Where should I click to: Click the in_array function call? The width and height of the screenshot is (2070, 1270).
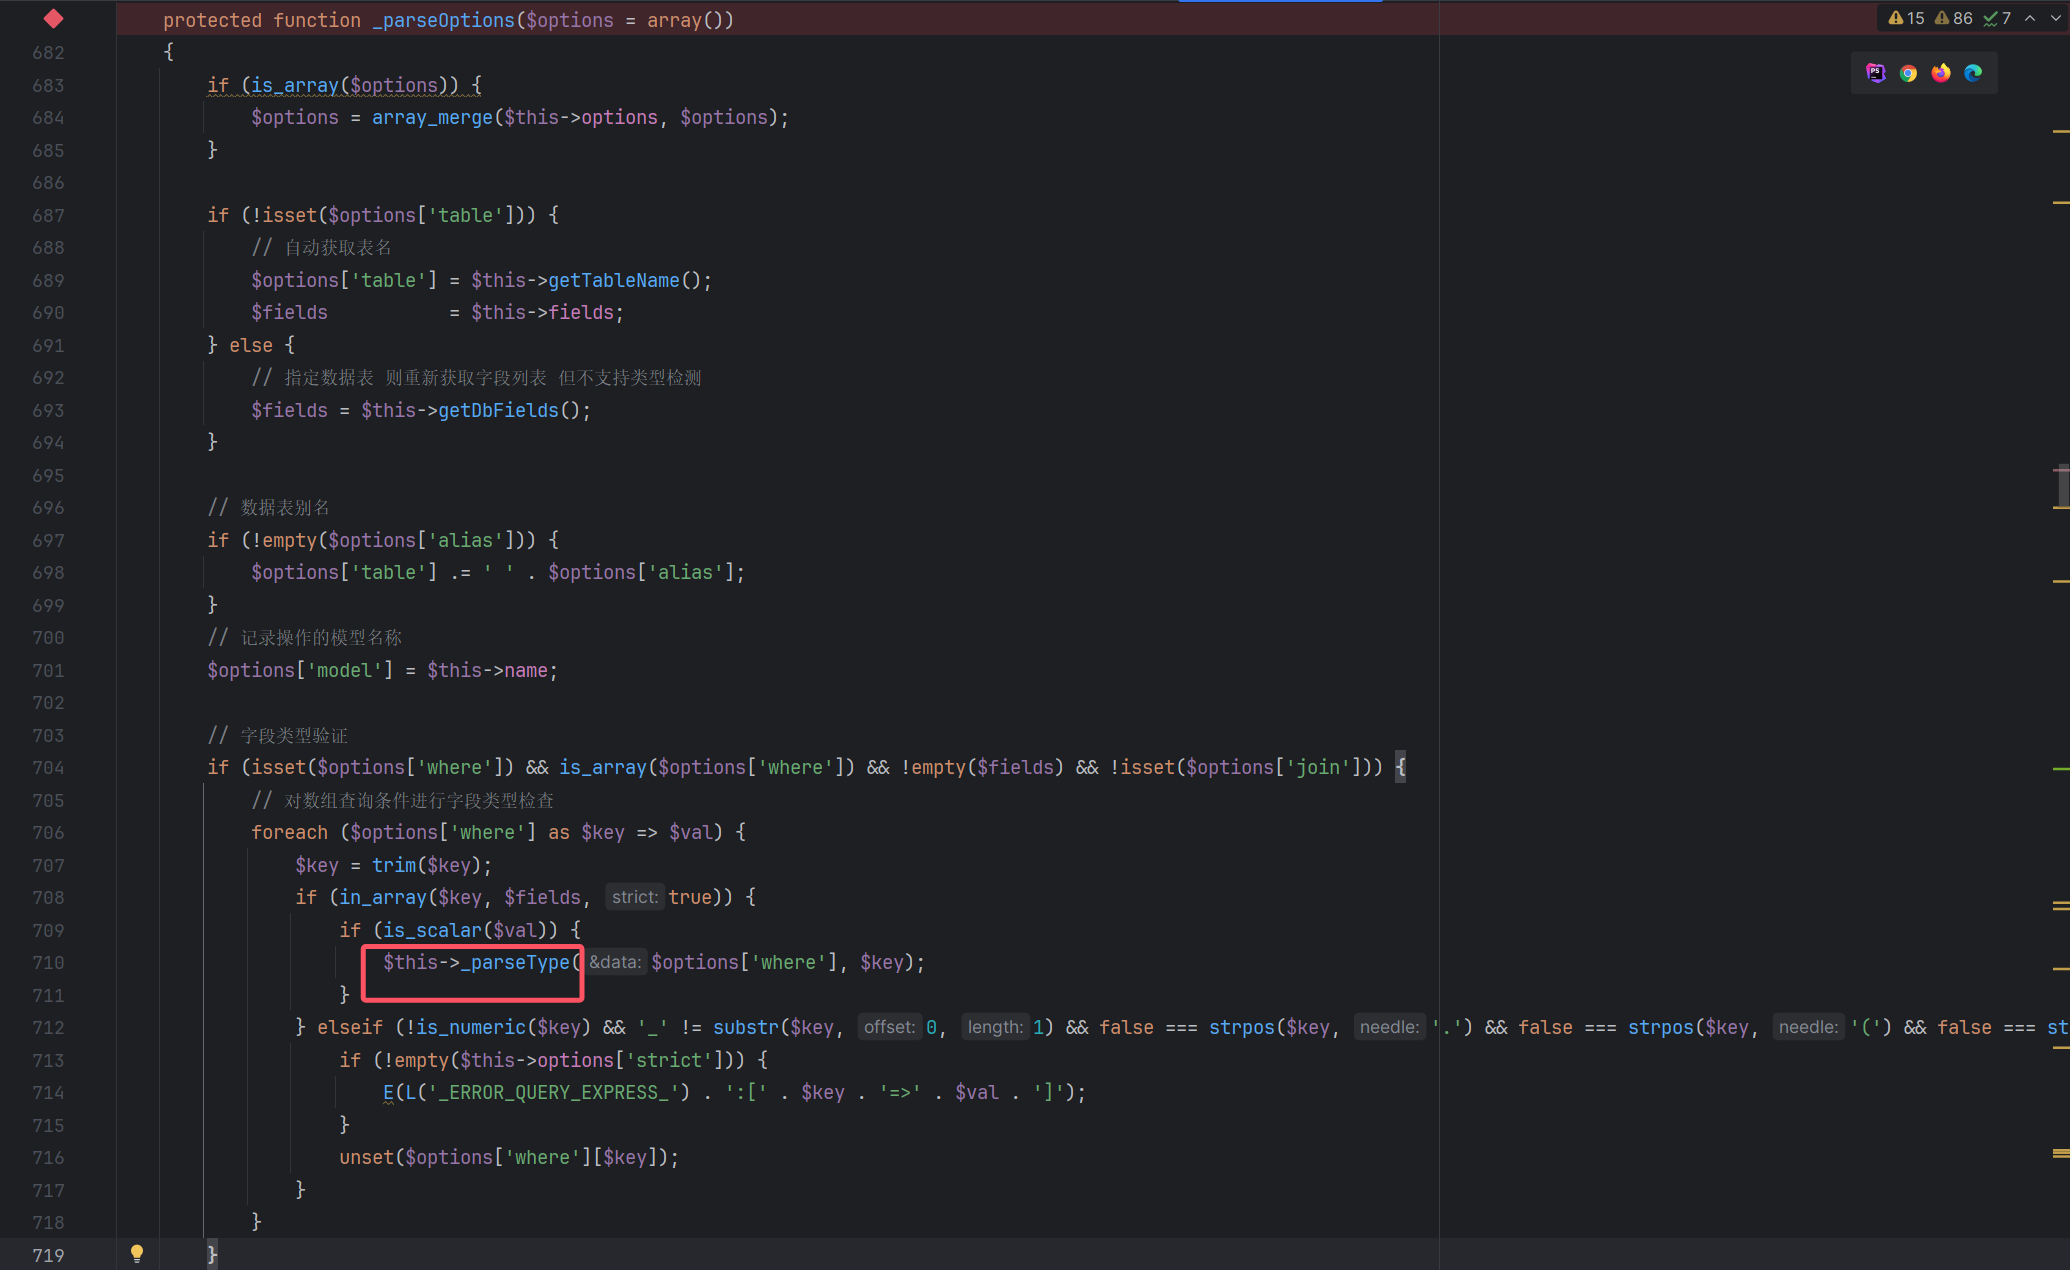point(383,897)
